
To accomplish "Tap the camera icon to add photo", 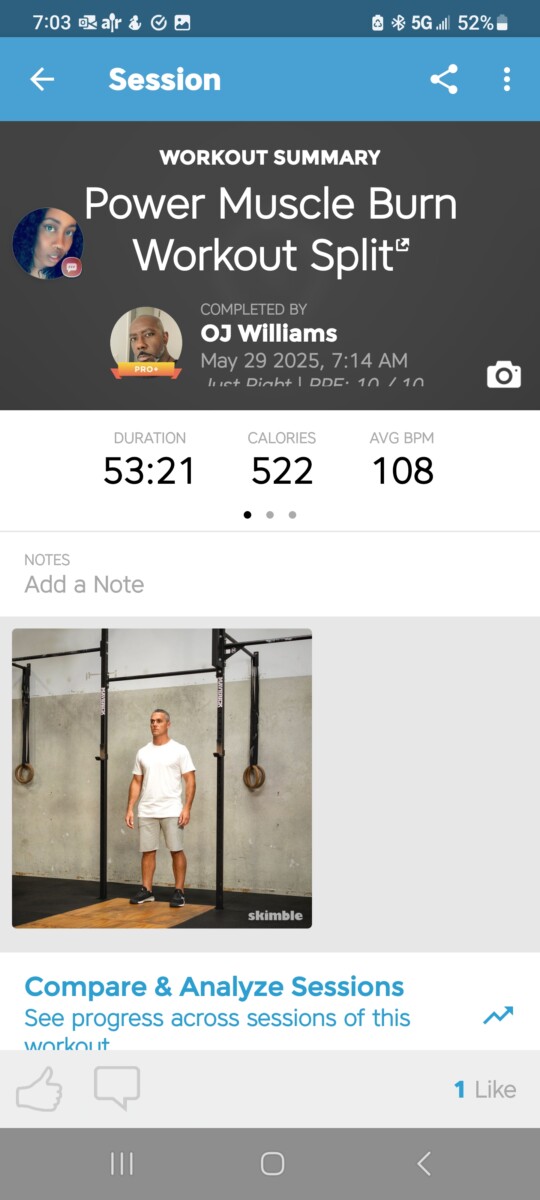I will 504,375.
